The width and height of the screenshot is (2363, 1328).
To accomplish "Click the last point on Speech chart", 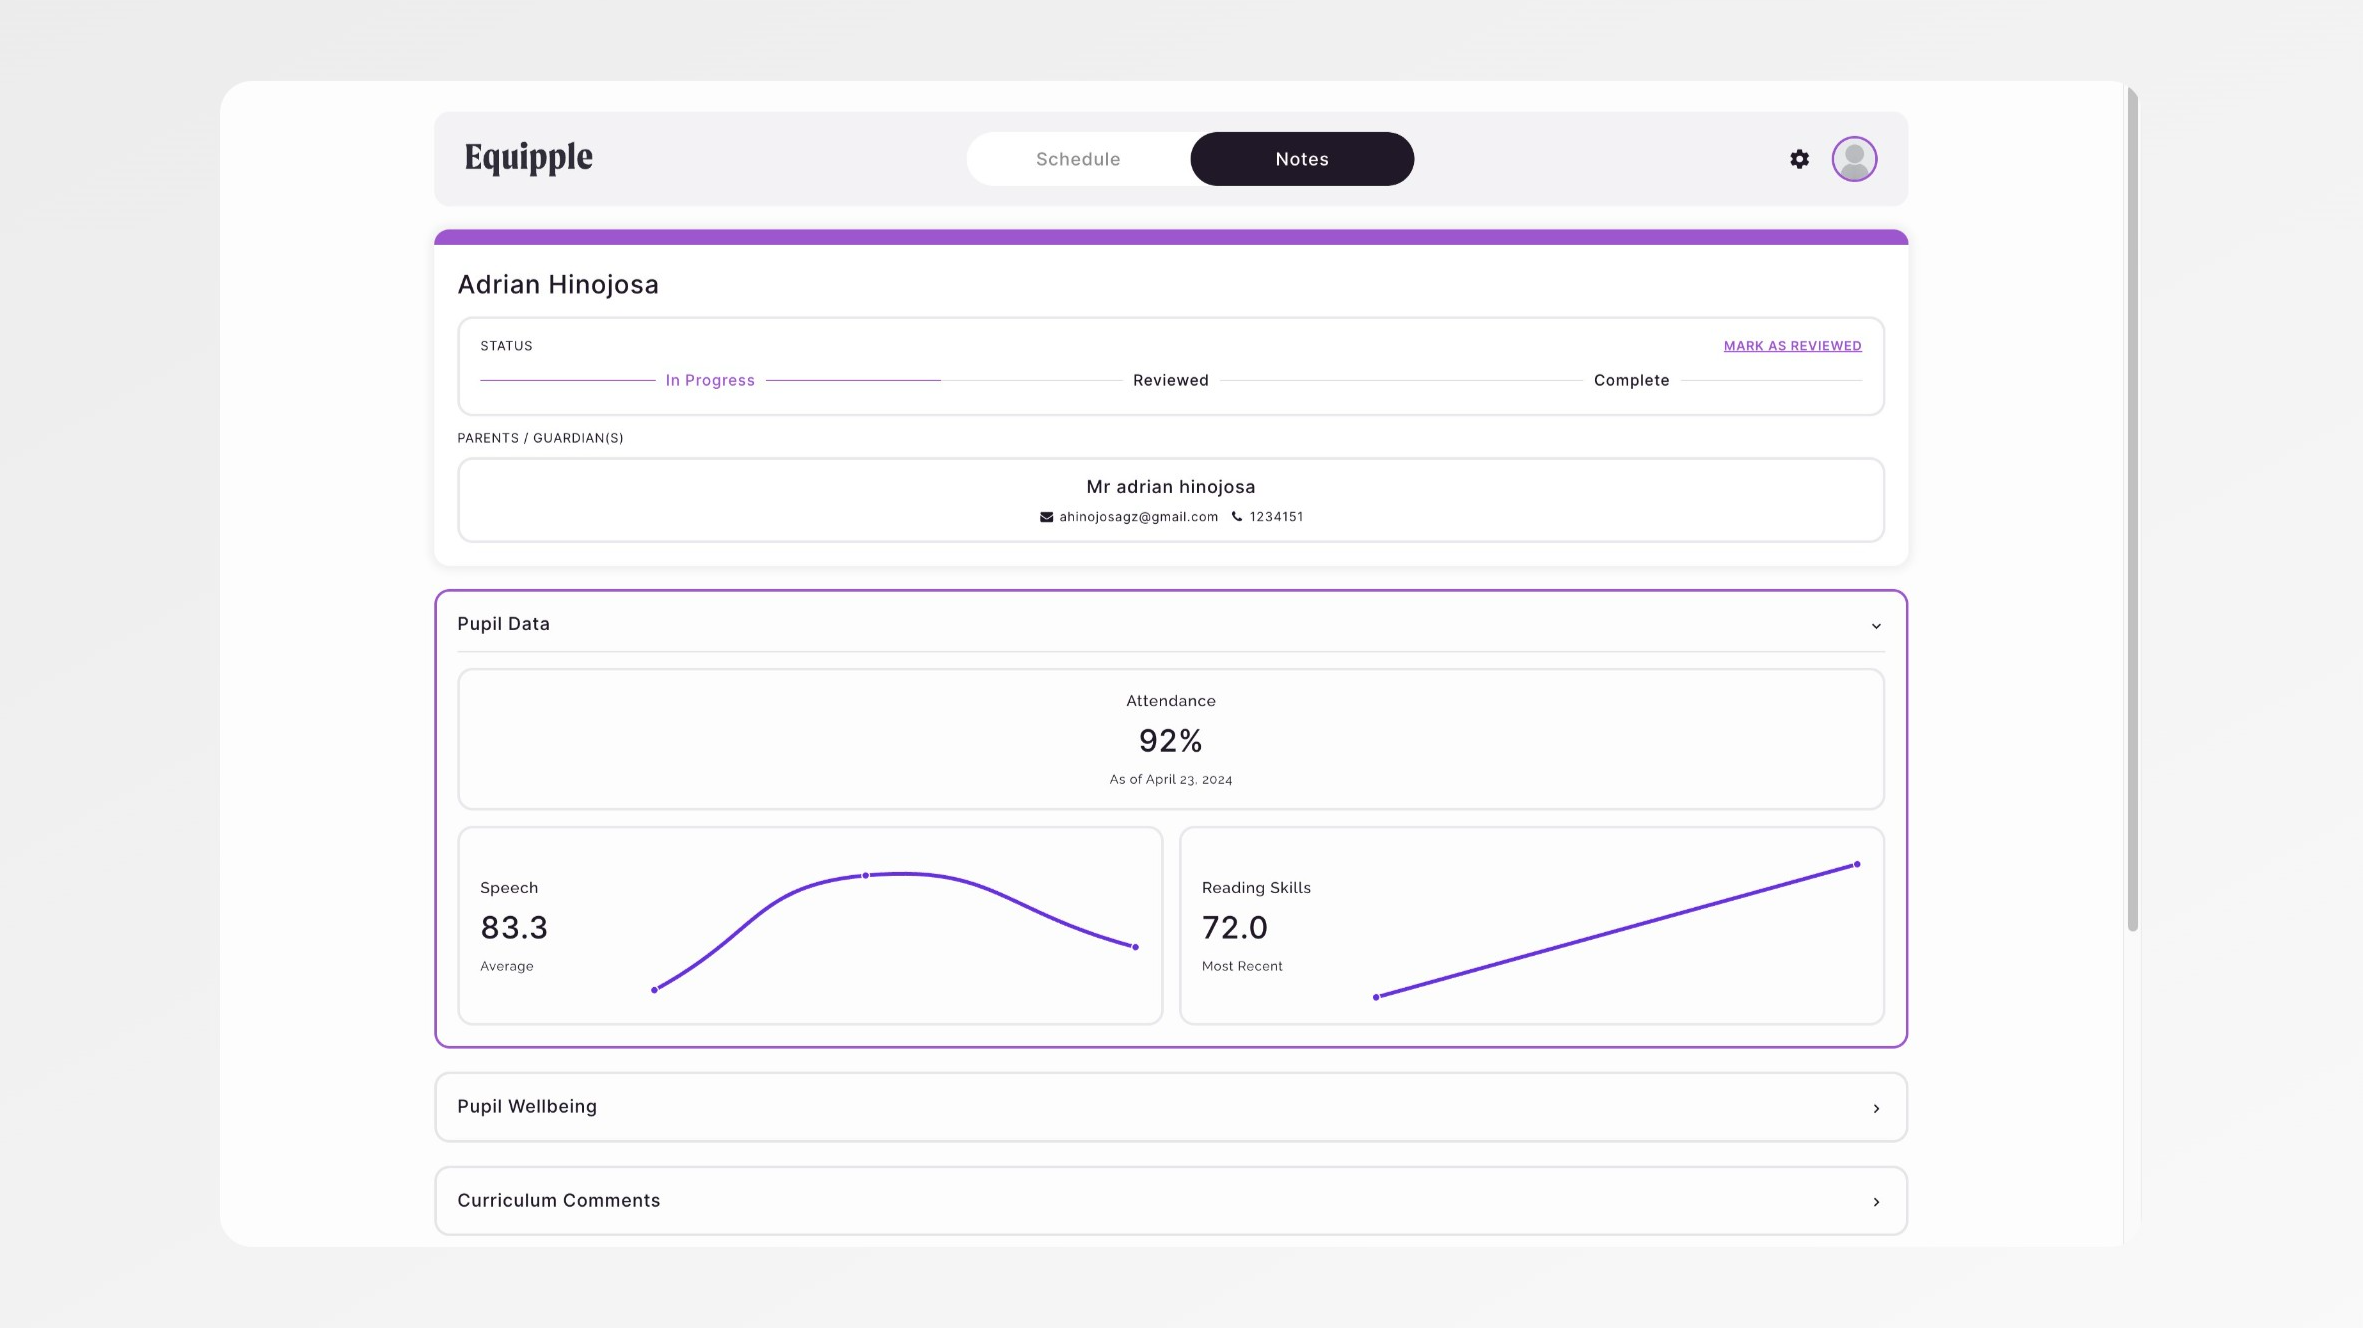I will point(1136,947).
